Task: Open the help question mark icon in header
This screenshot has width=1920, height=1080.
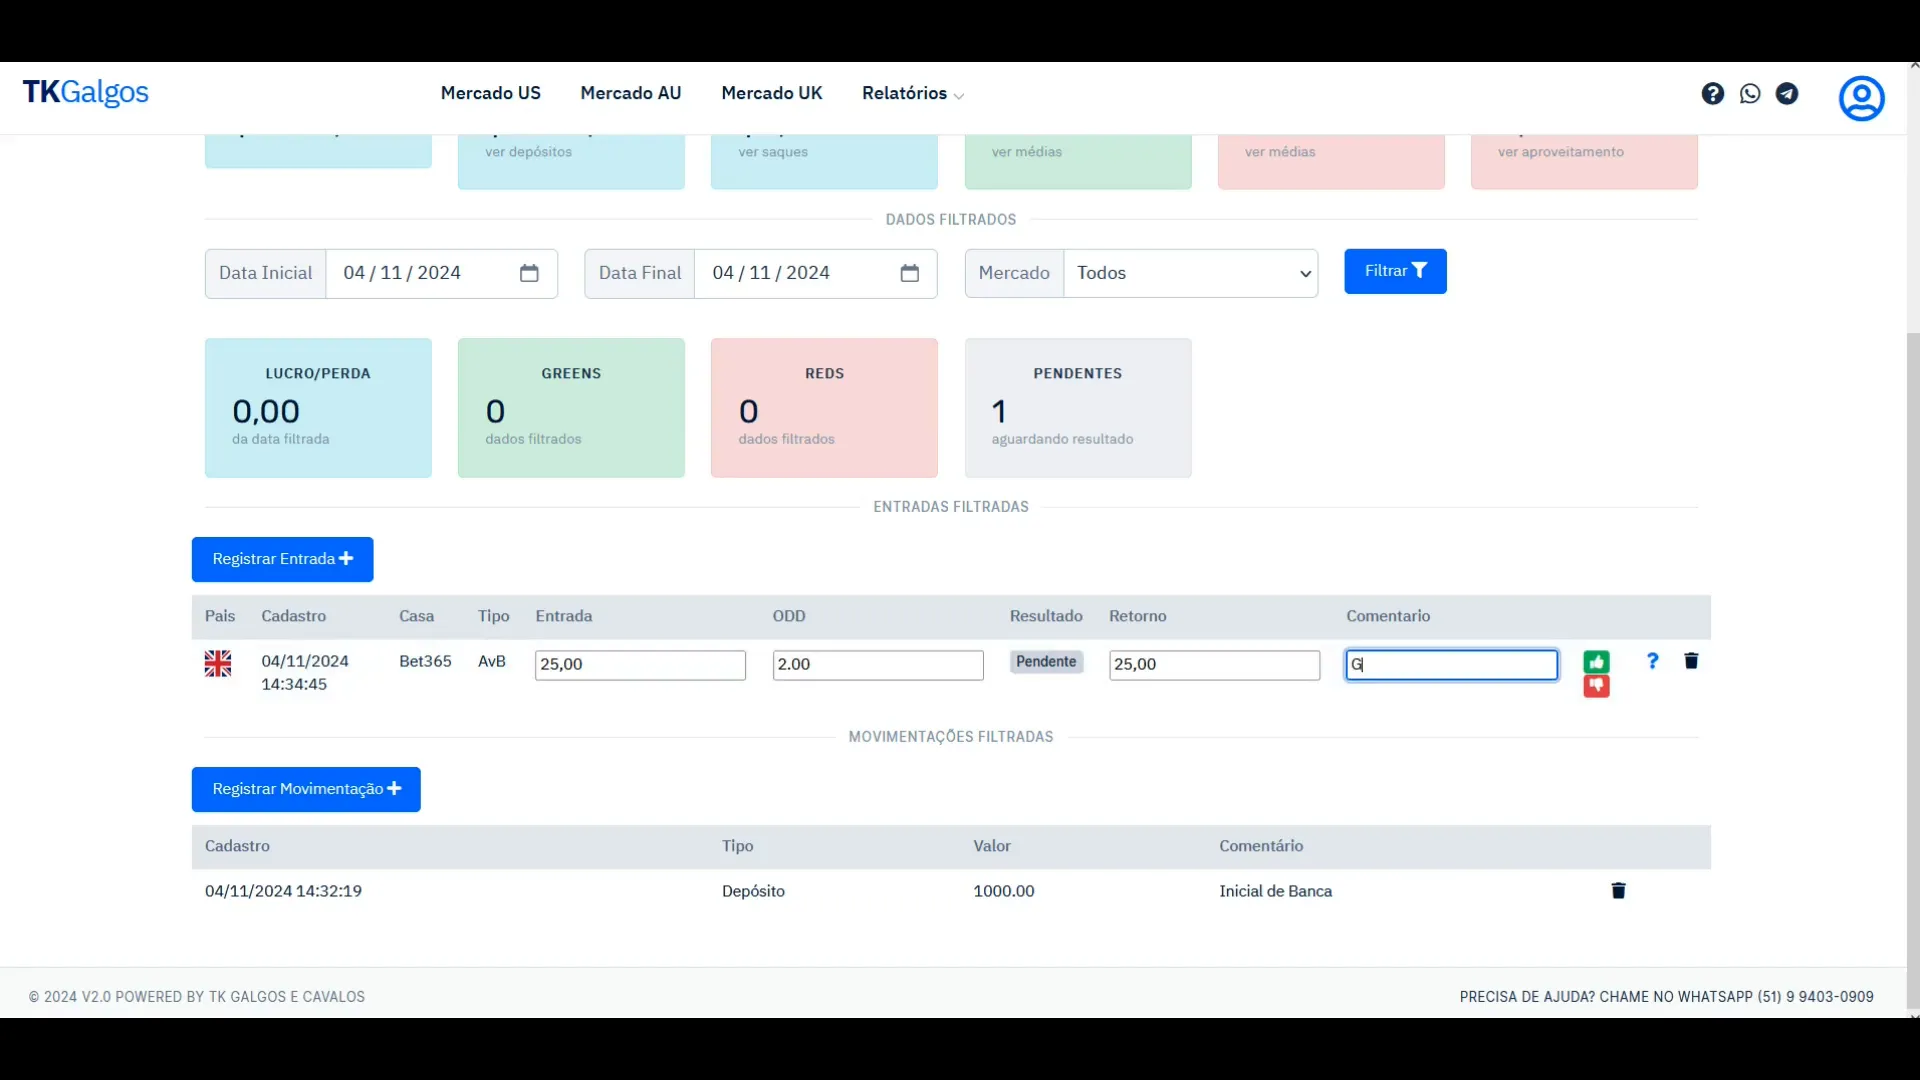Action: coord(1712,93)
